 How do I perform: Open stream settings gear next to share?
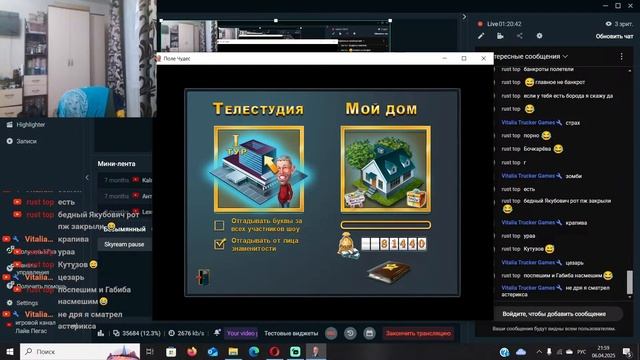[x=539, y=36]
